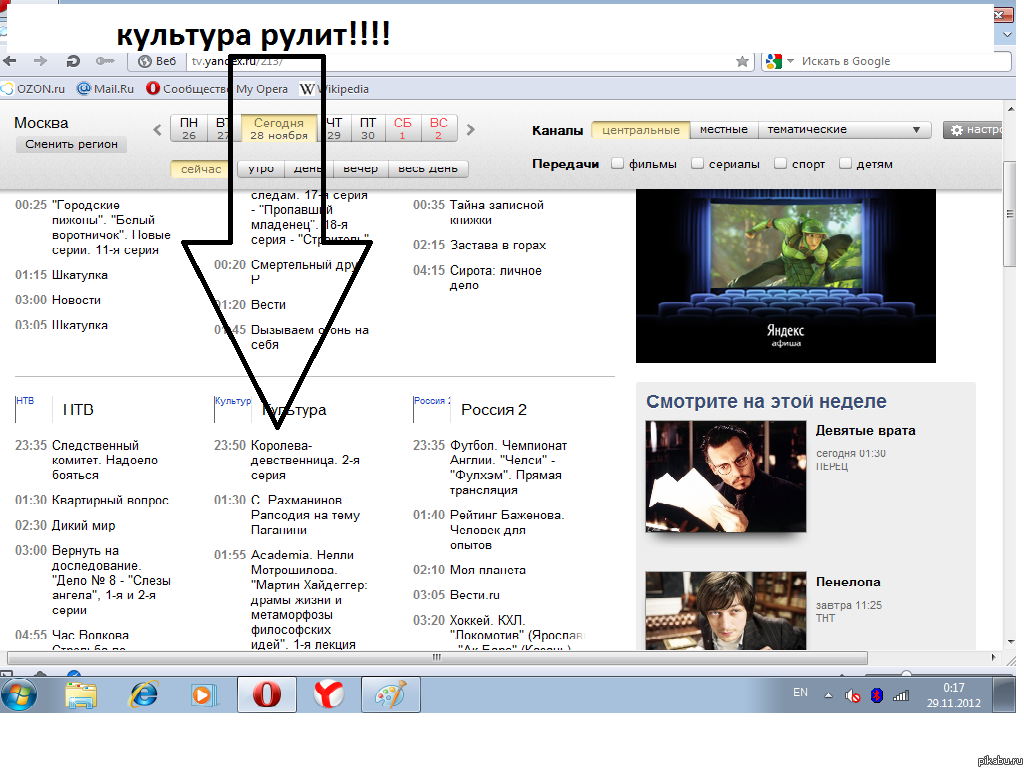Viewport: 1024px width, 768px height.
Task: Open Windows Media Player from taskbar
Action: (x=204, y=695)
